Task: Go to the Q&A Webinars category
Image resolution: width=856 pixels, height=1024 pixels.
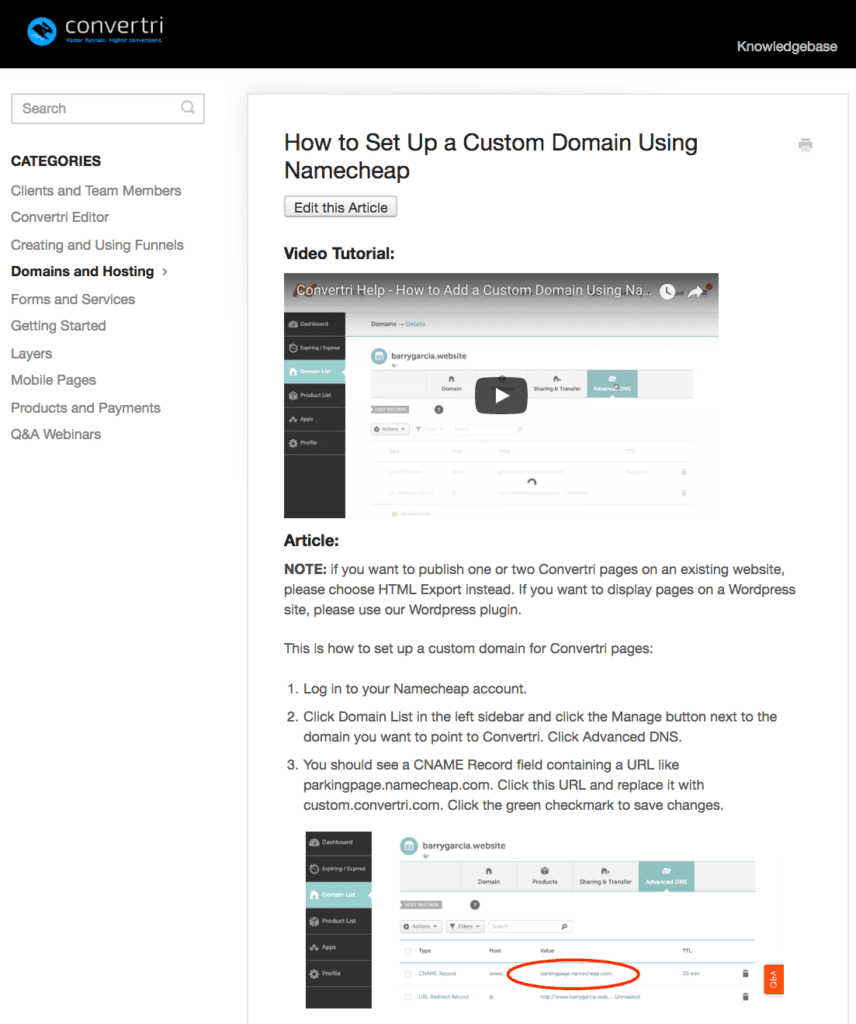Action: [x=56, y=434]
